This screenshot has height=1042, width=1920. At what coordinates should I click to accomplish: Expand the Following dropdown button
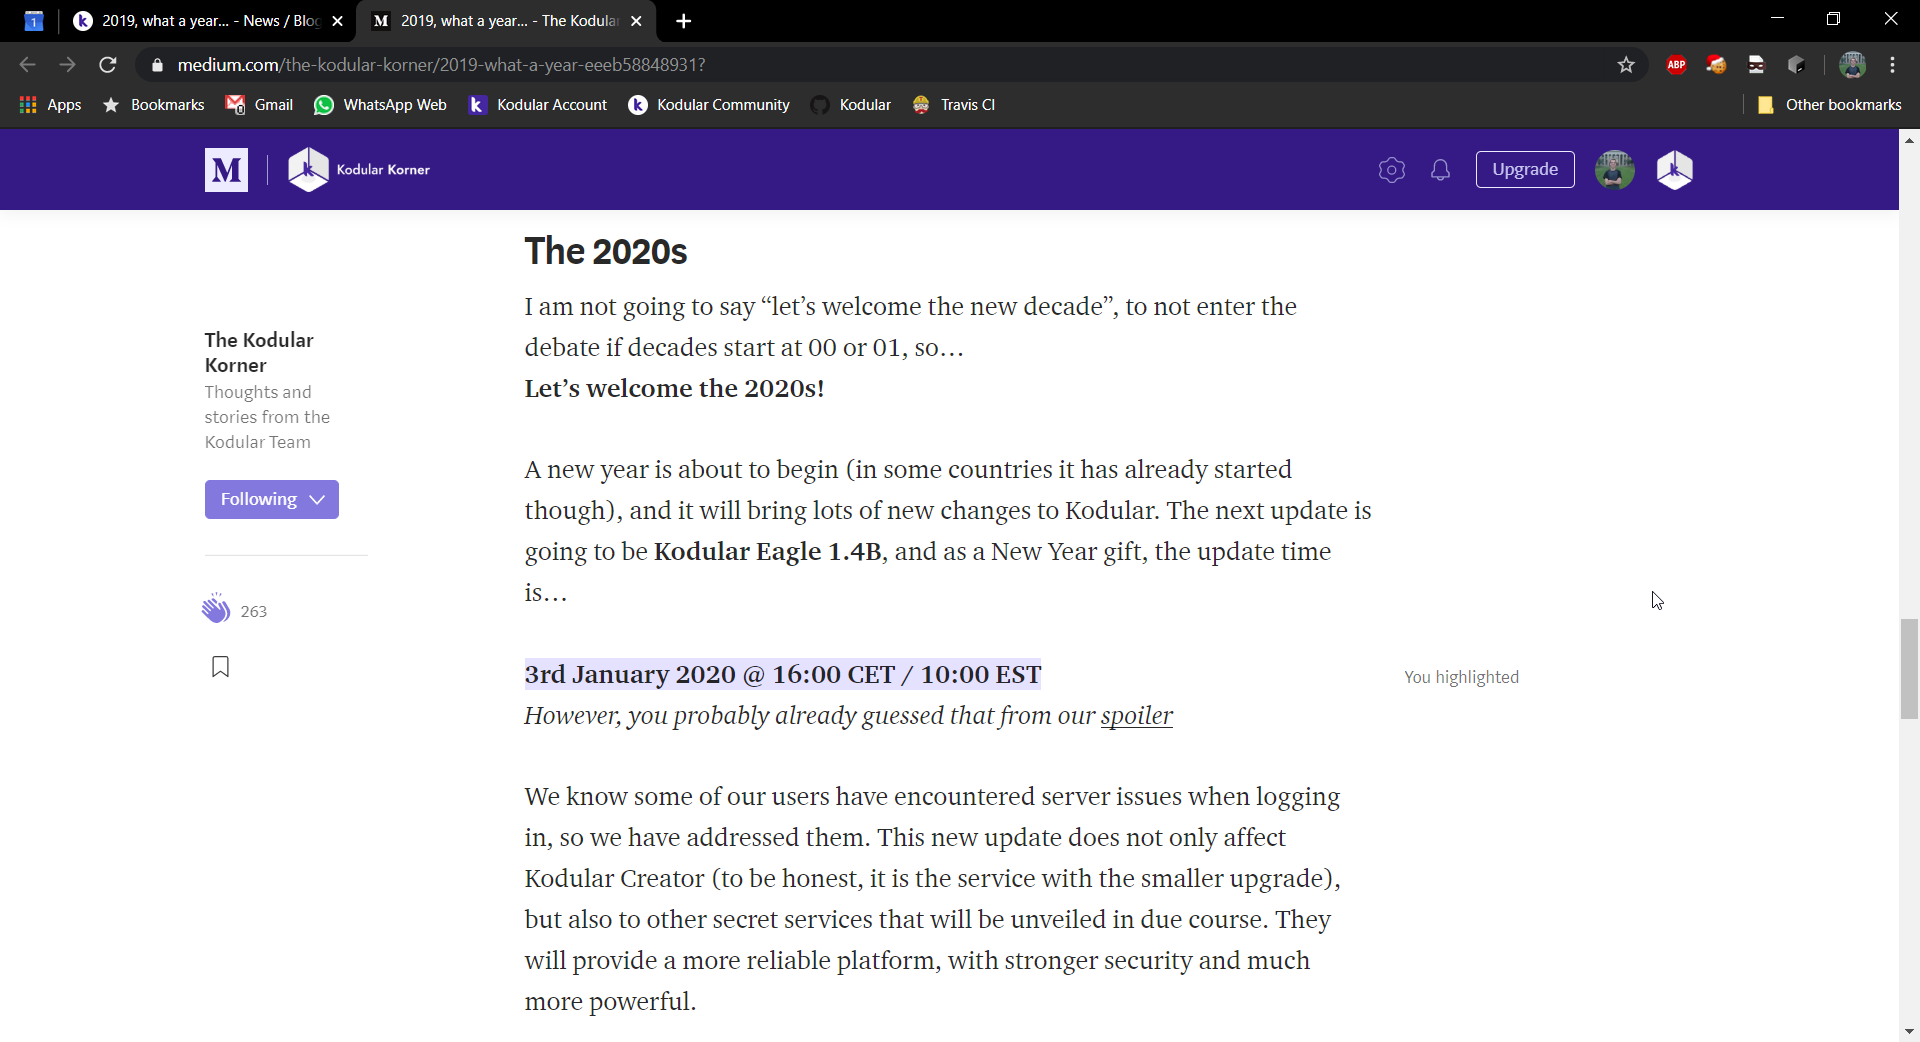tap(272, 499)
